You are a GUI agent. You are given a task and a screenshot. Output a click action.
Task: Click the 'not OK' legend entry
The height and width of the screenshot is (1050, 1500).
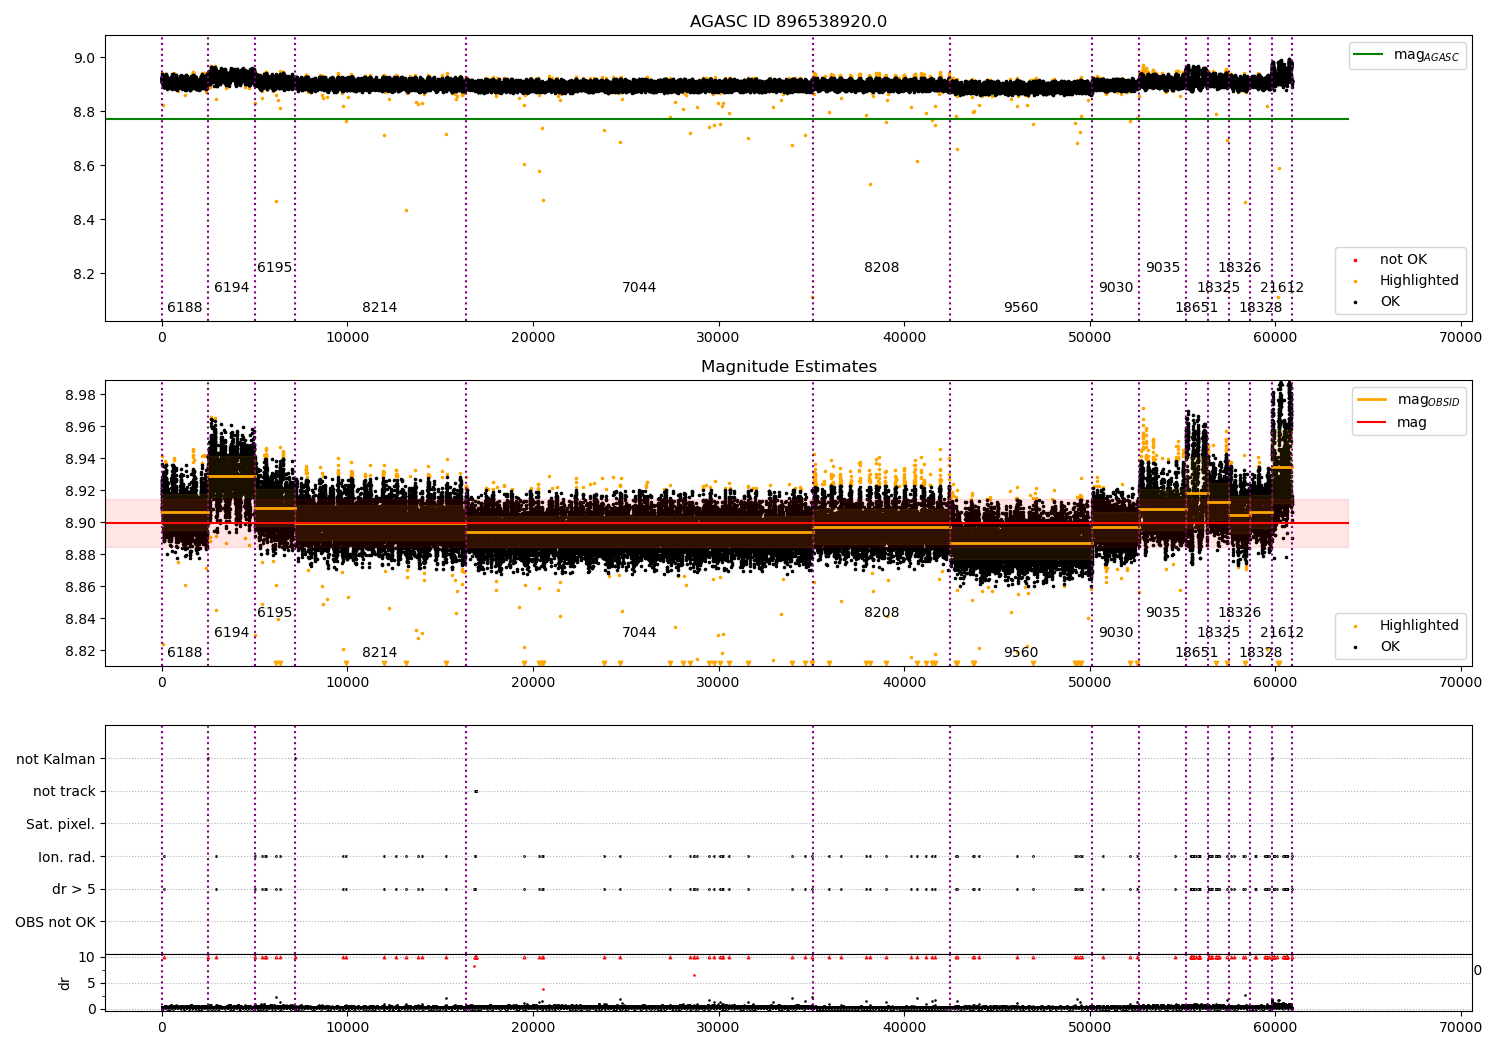click(1402, 259)
